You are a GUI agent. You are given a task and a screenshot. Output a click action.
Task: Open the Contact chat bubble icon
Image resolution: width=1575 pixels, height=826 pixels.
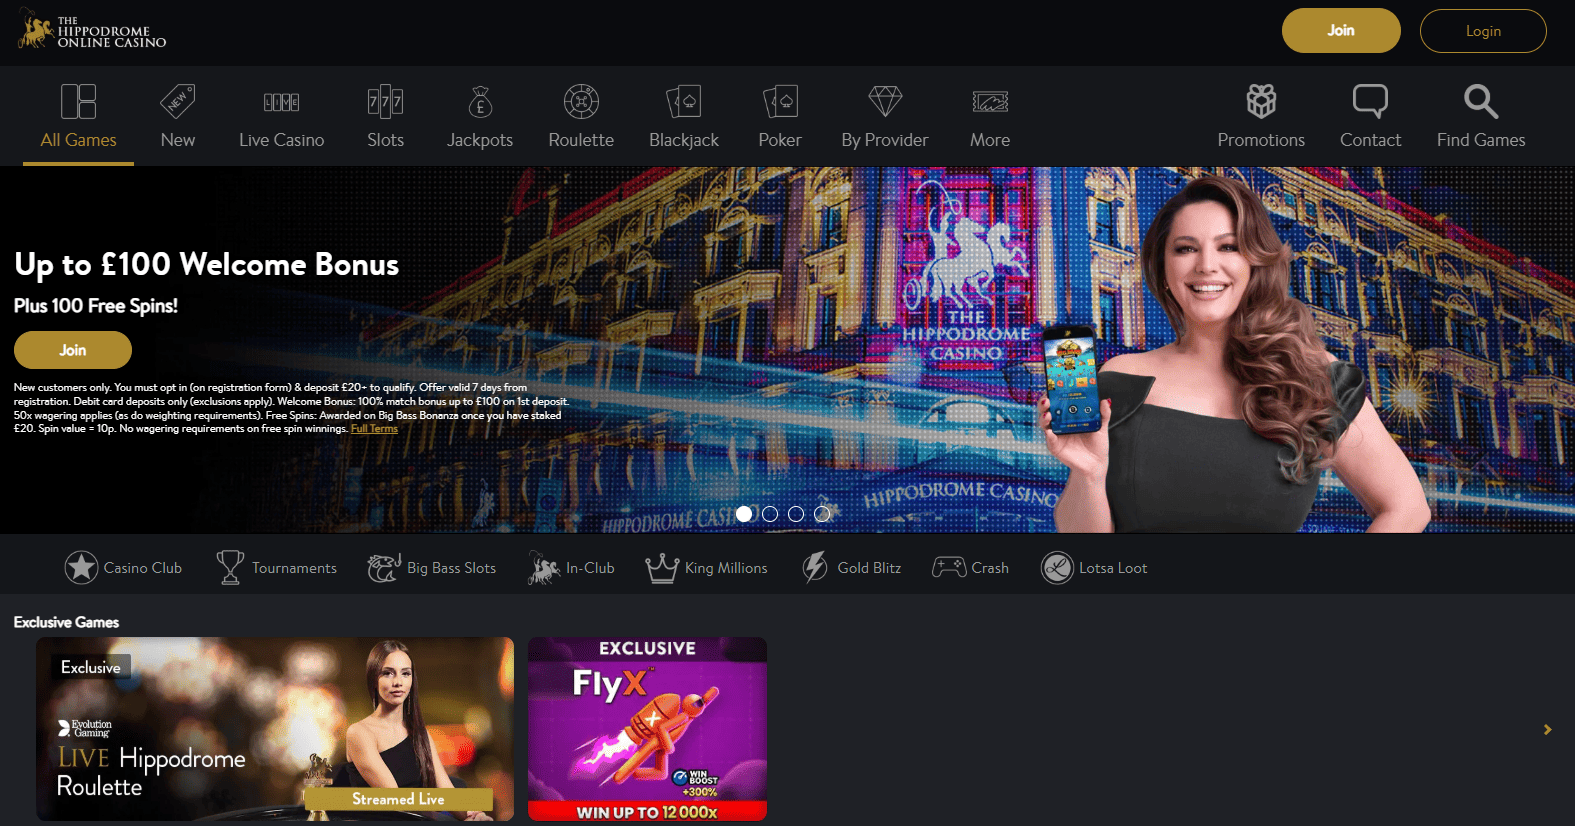[x=1370, y=101]
